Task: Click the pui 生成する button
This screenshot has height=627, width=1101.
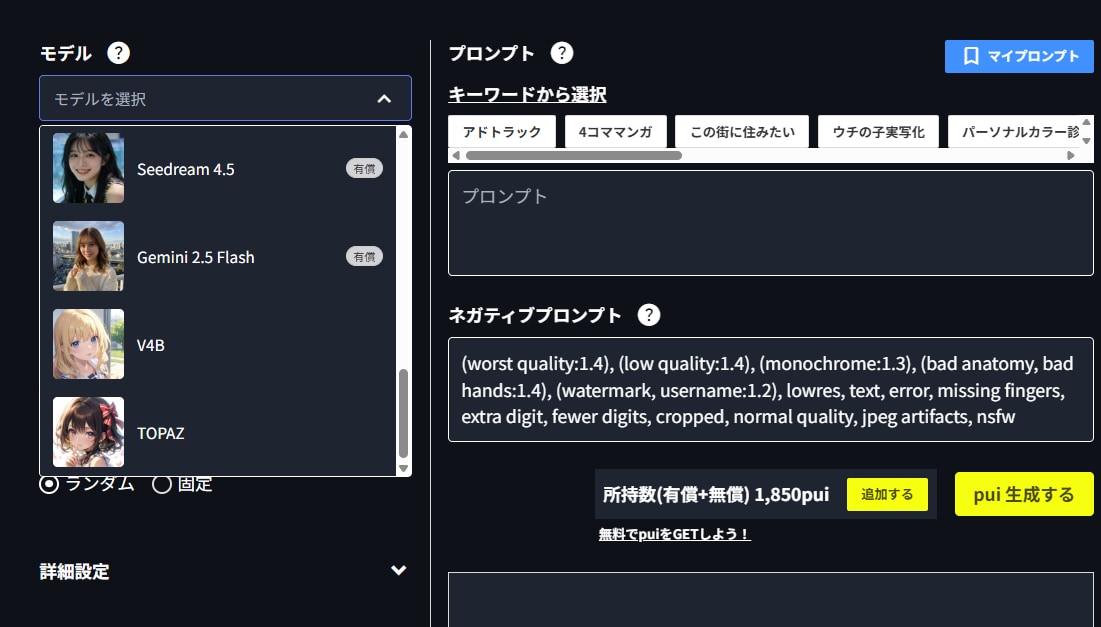Action: [x=1024, y=494]
